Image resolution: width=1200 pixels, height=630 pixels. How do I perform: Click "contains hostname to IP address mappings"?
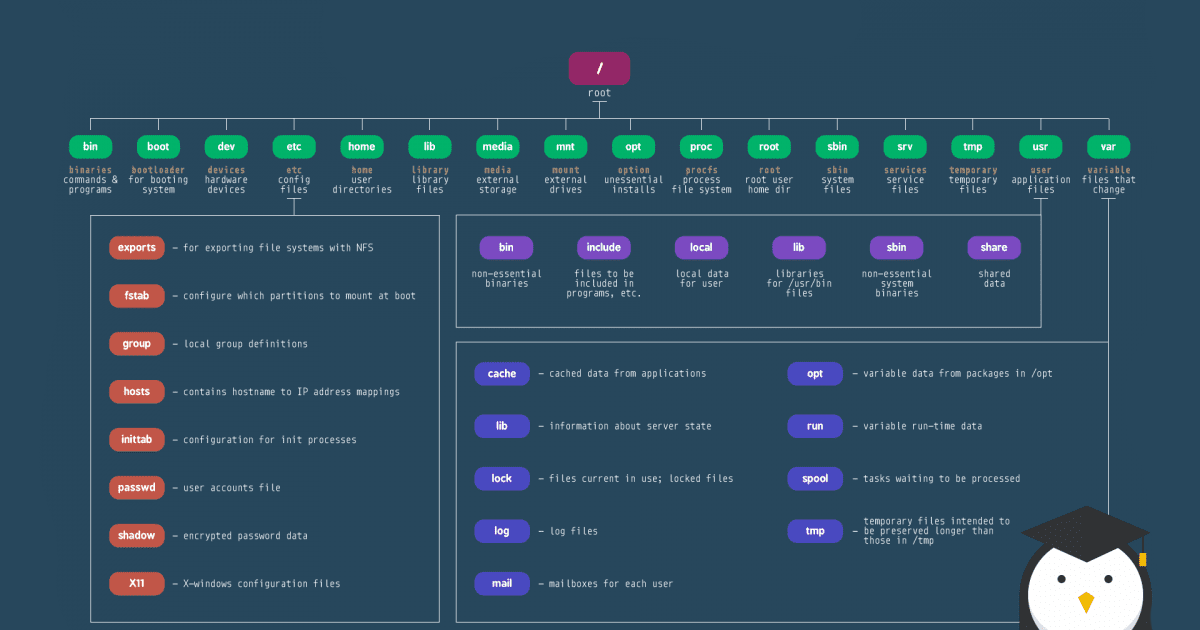point(291,392)
